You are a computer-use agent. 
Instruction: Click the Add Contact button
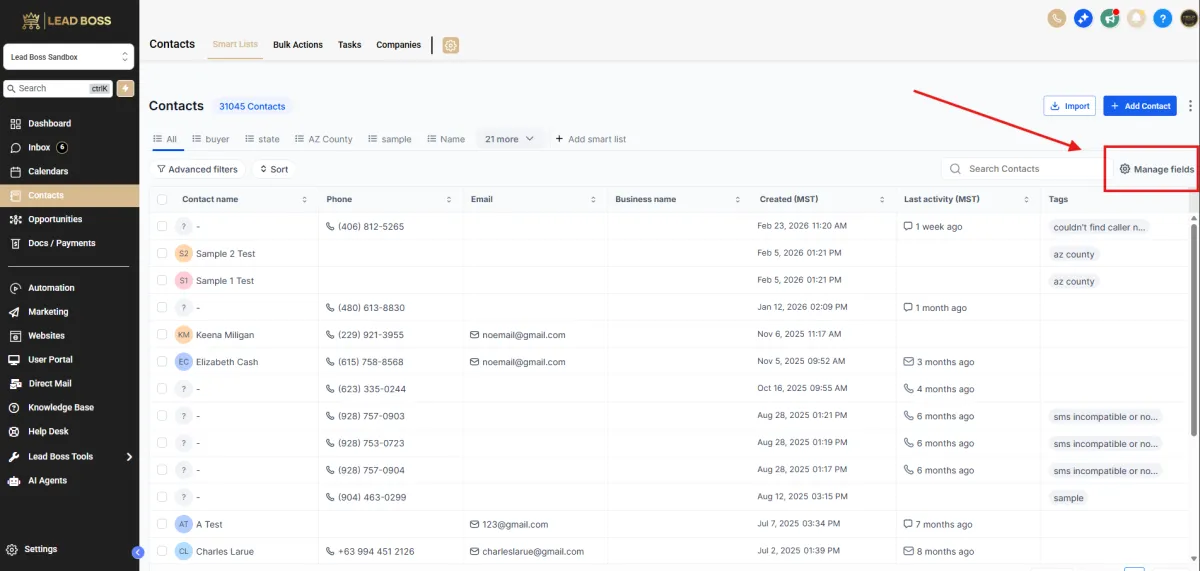pos(1139,106)
